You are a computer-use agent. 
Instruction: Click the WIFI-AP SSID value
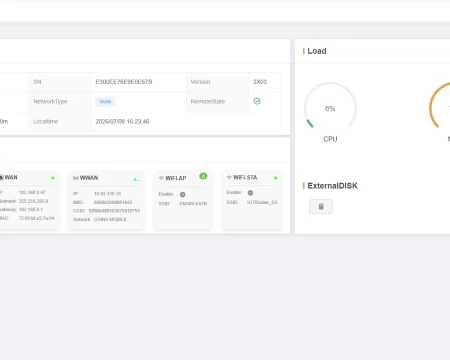(x=193, y=203)
